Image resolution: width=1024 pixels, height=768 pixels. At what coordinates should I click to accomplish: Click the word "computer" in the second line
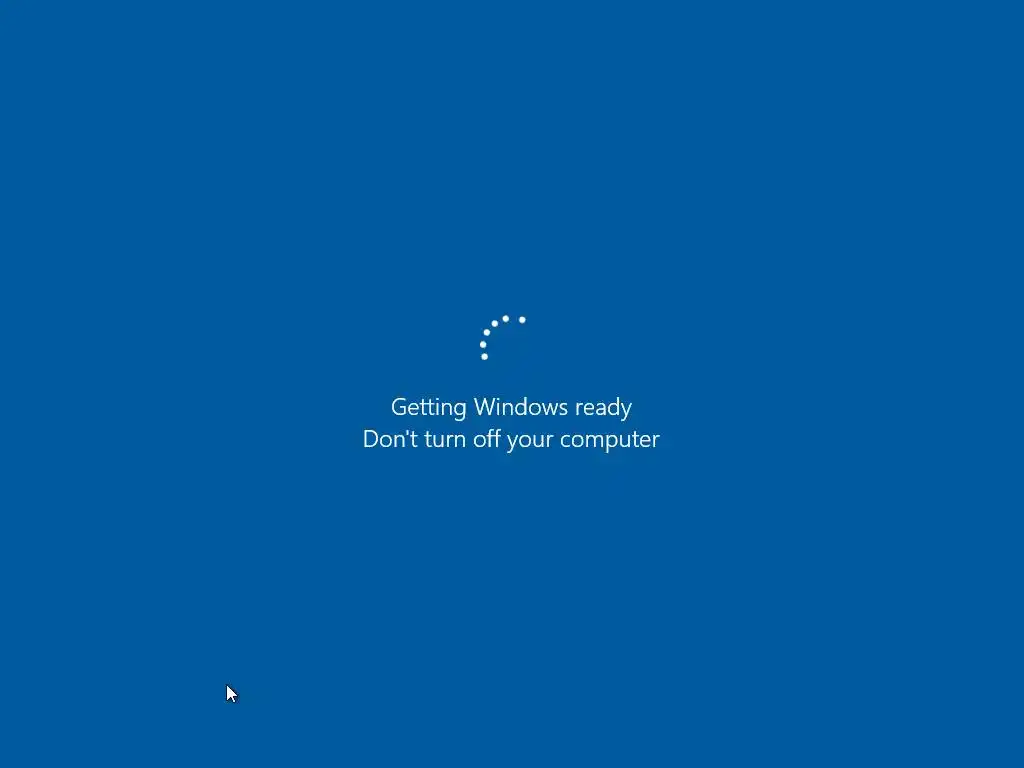pos(610,440)
